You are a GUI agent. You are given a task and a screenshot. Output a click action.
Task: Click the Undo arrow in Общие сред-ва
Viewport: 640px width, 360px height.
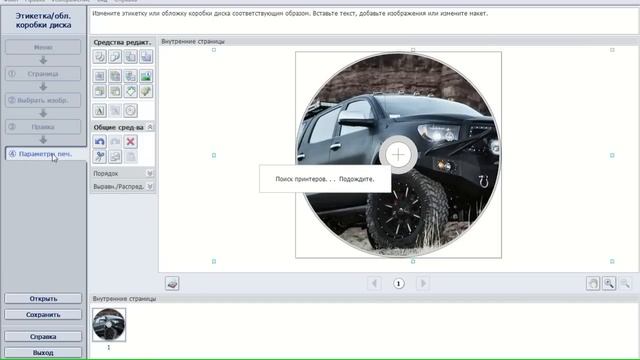[x=100, y=142]
